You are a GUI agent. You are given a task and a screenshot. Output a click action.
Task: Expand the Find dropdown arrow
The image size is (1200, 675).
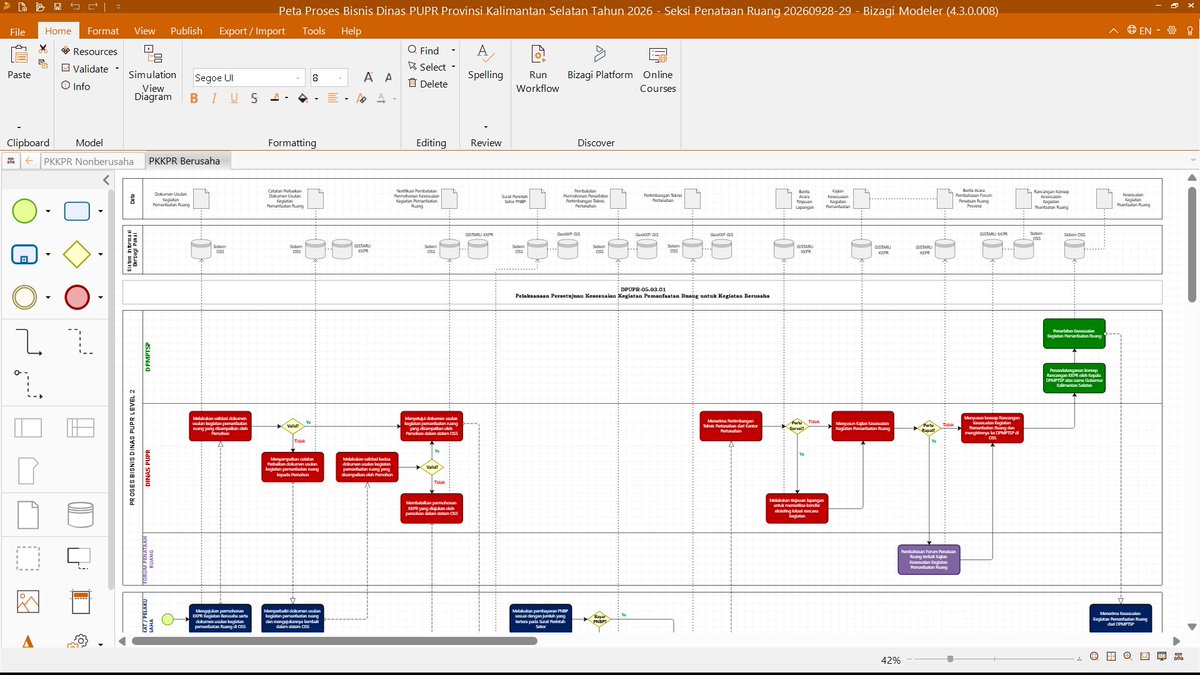coord(453,50)
